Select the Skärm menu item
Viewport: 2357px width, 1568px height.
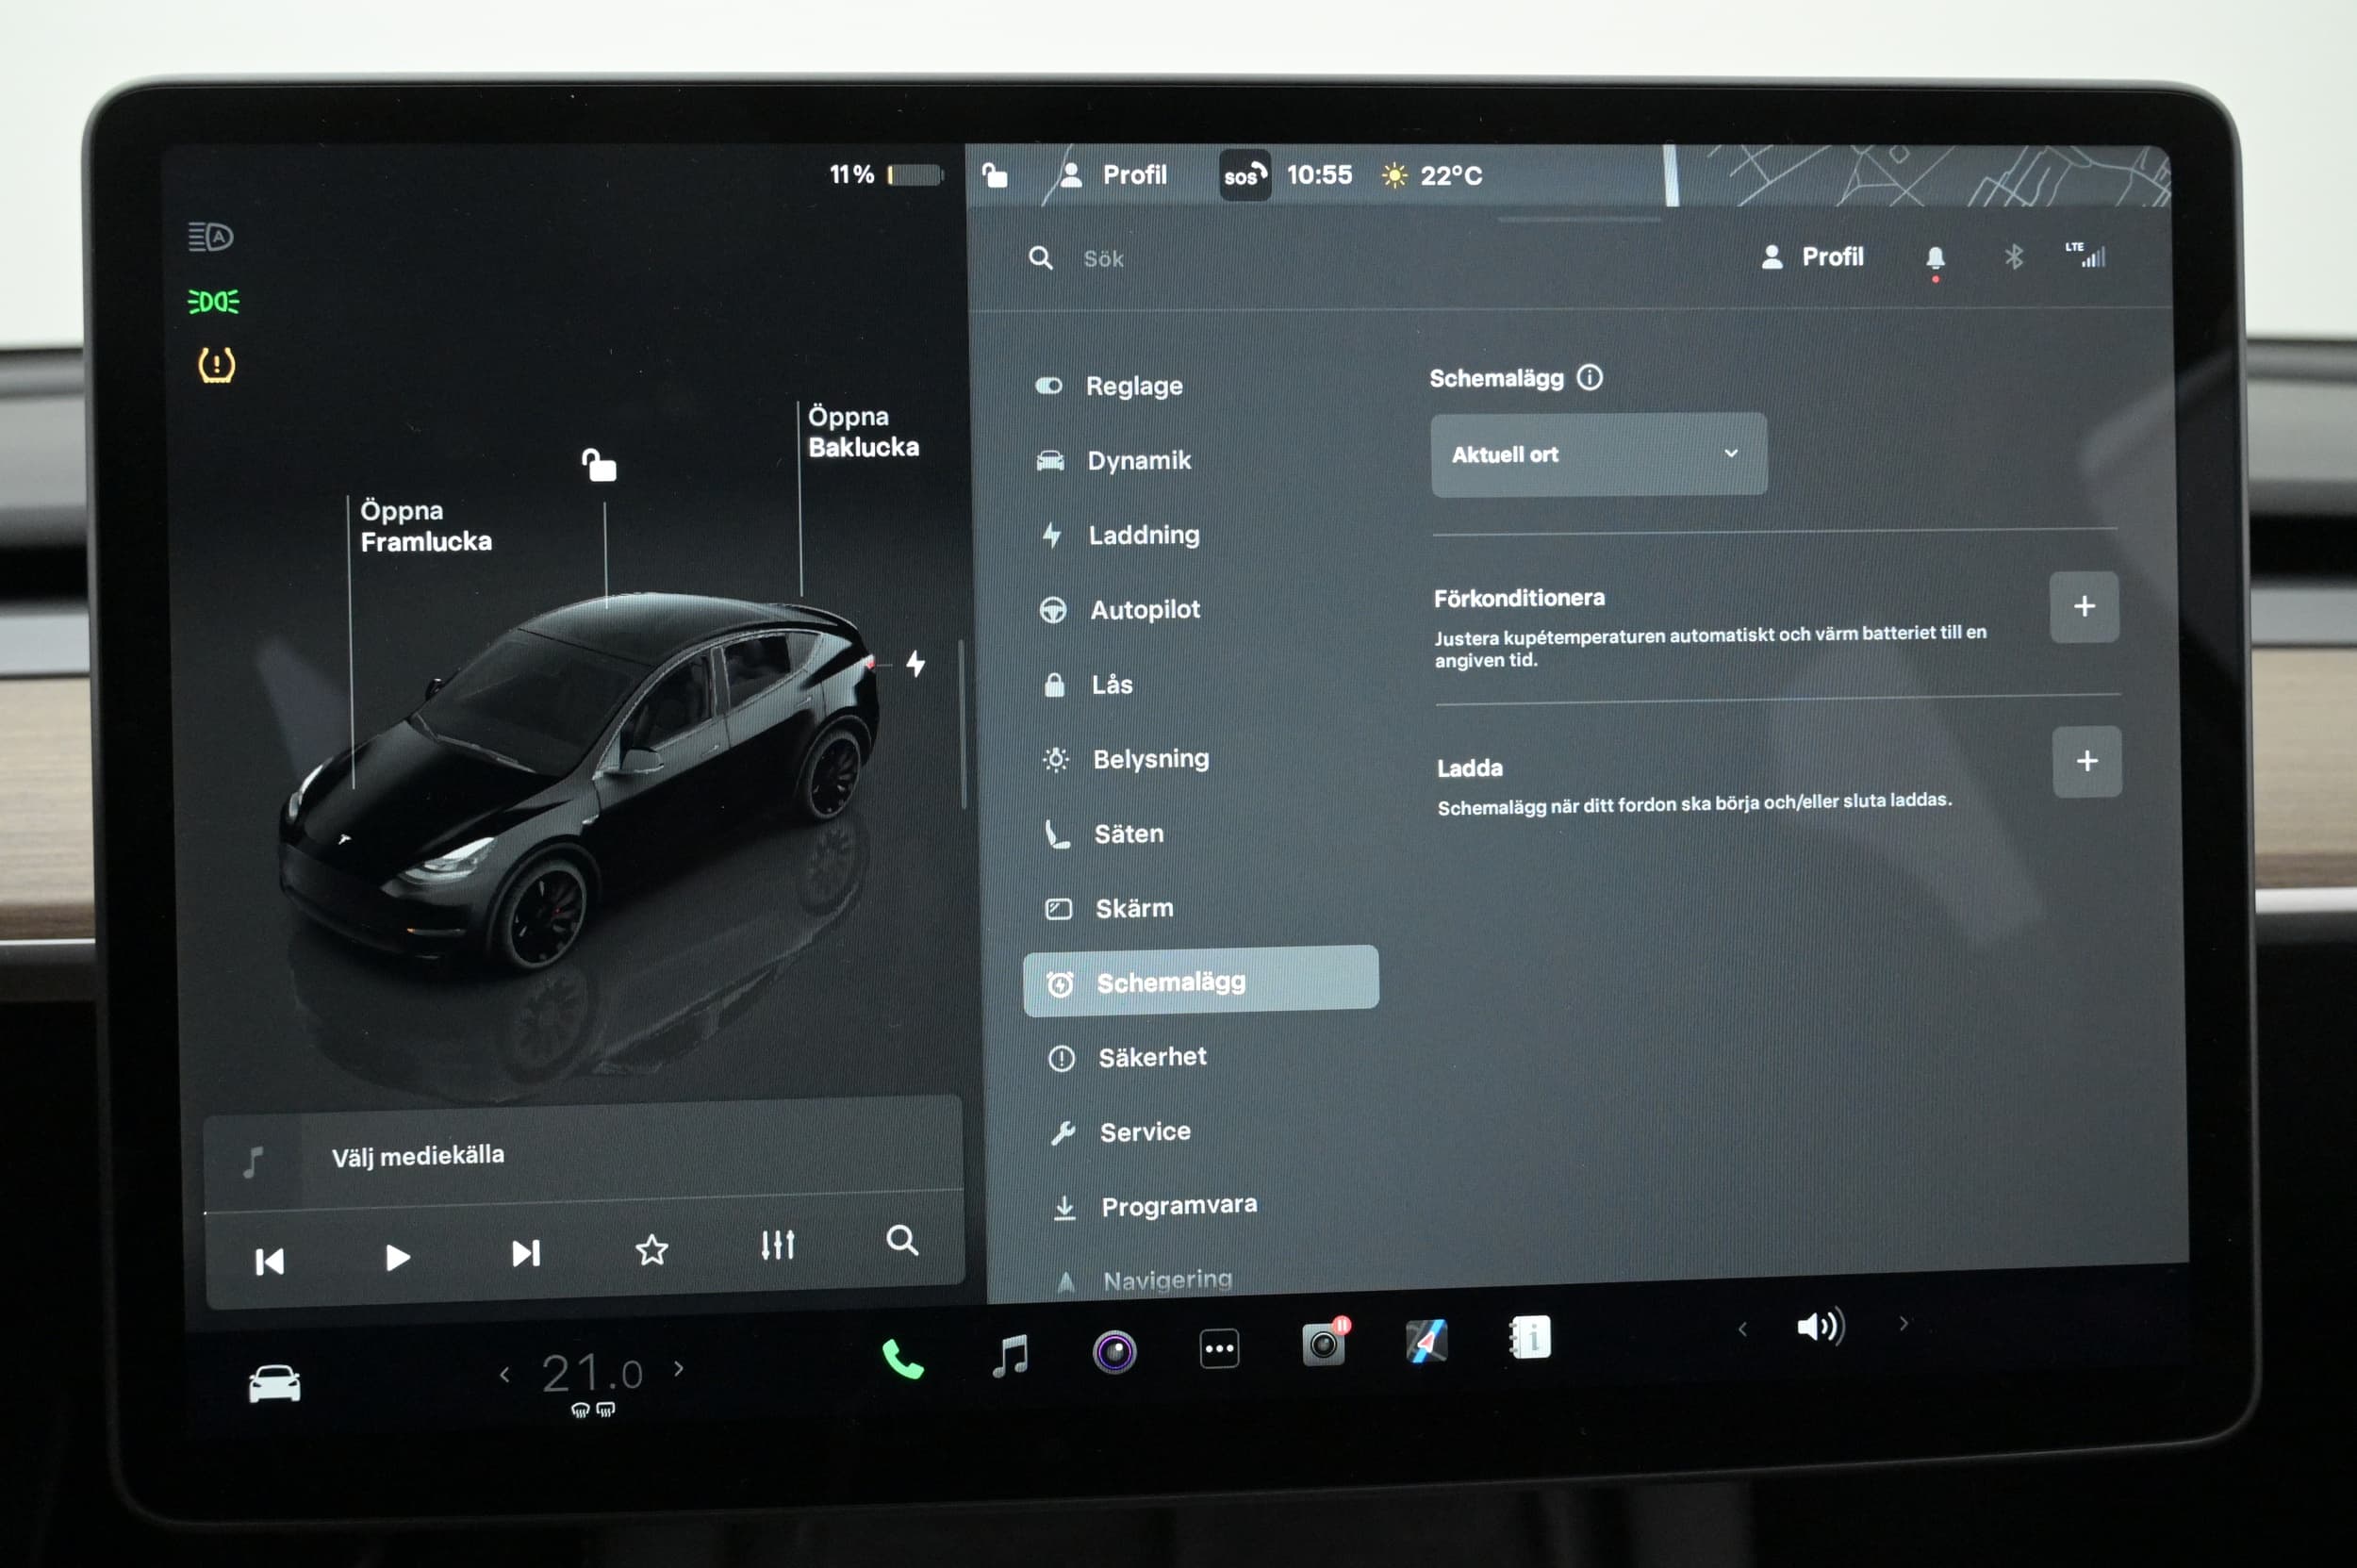(1110, 908)
